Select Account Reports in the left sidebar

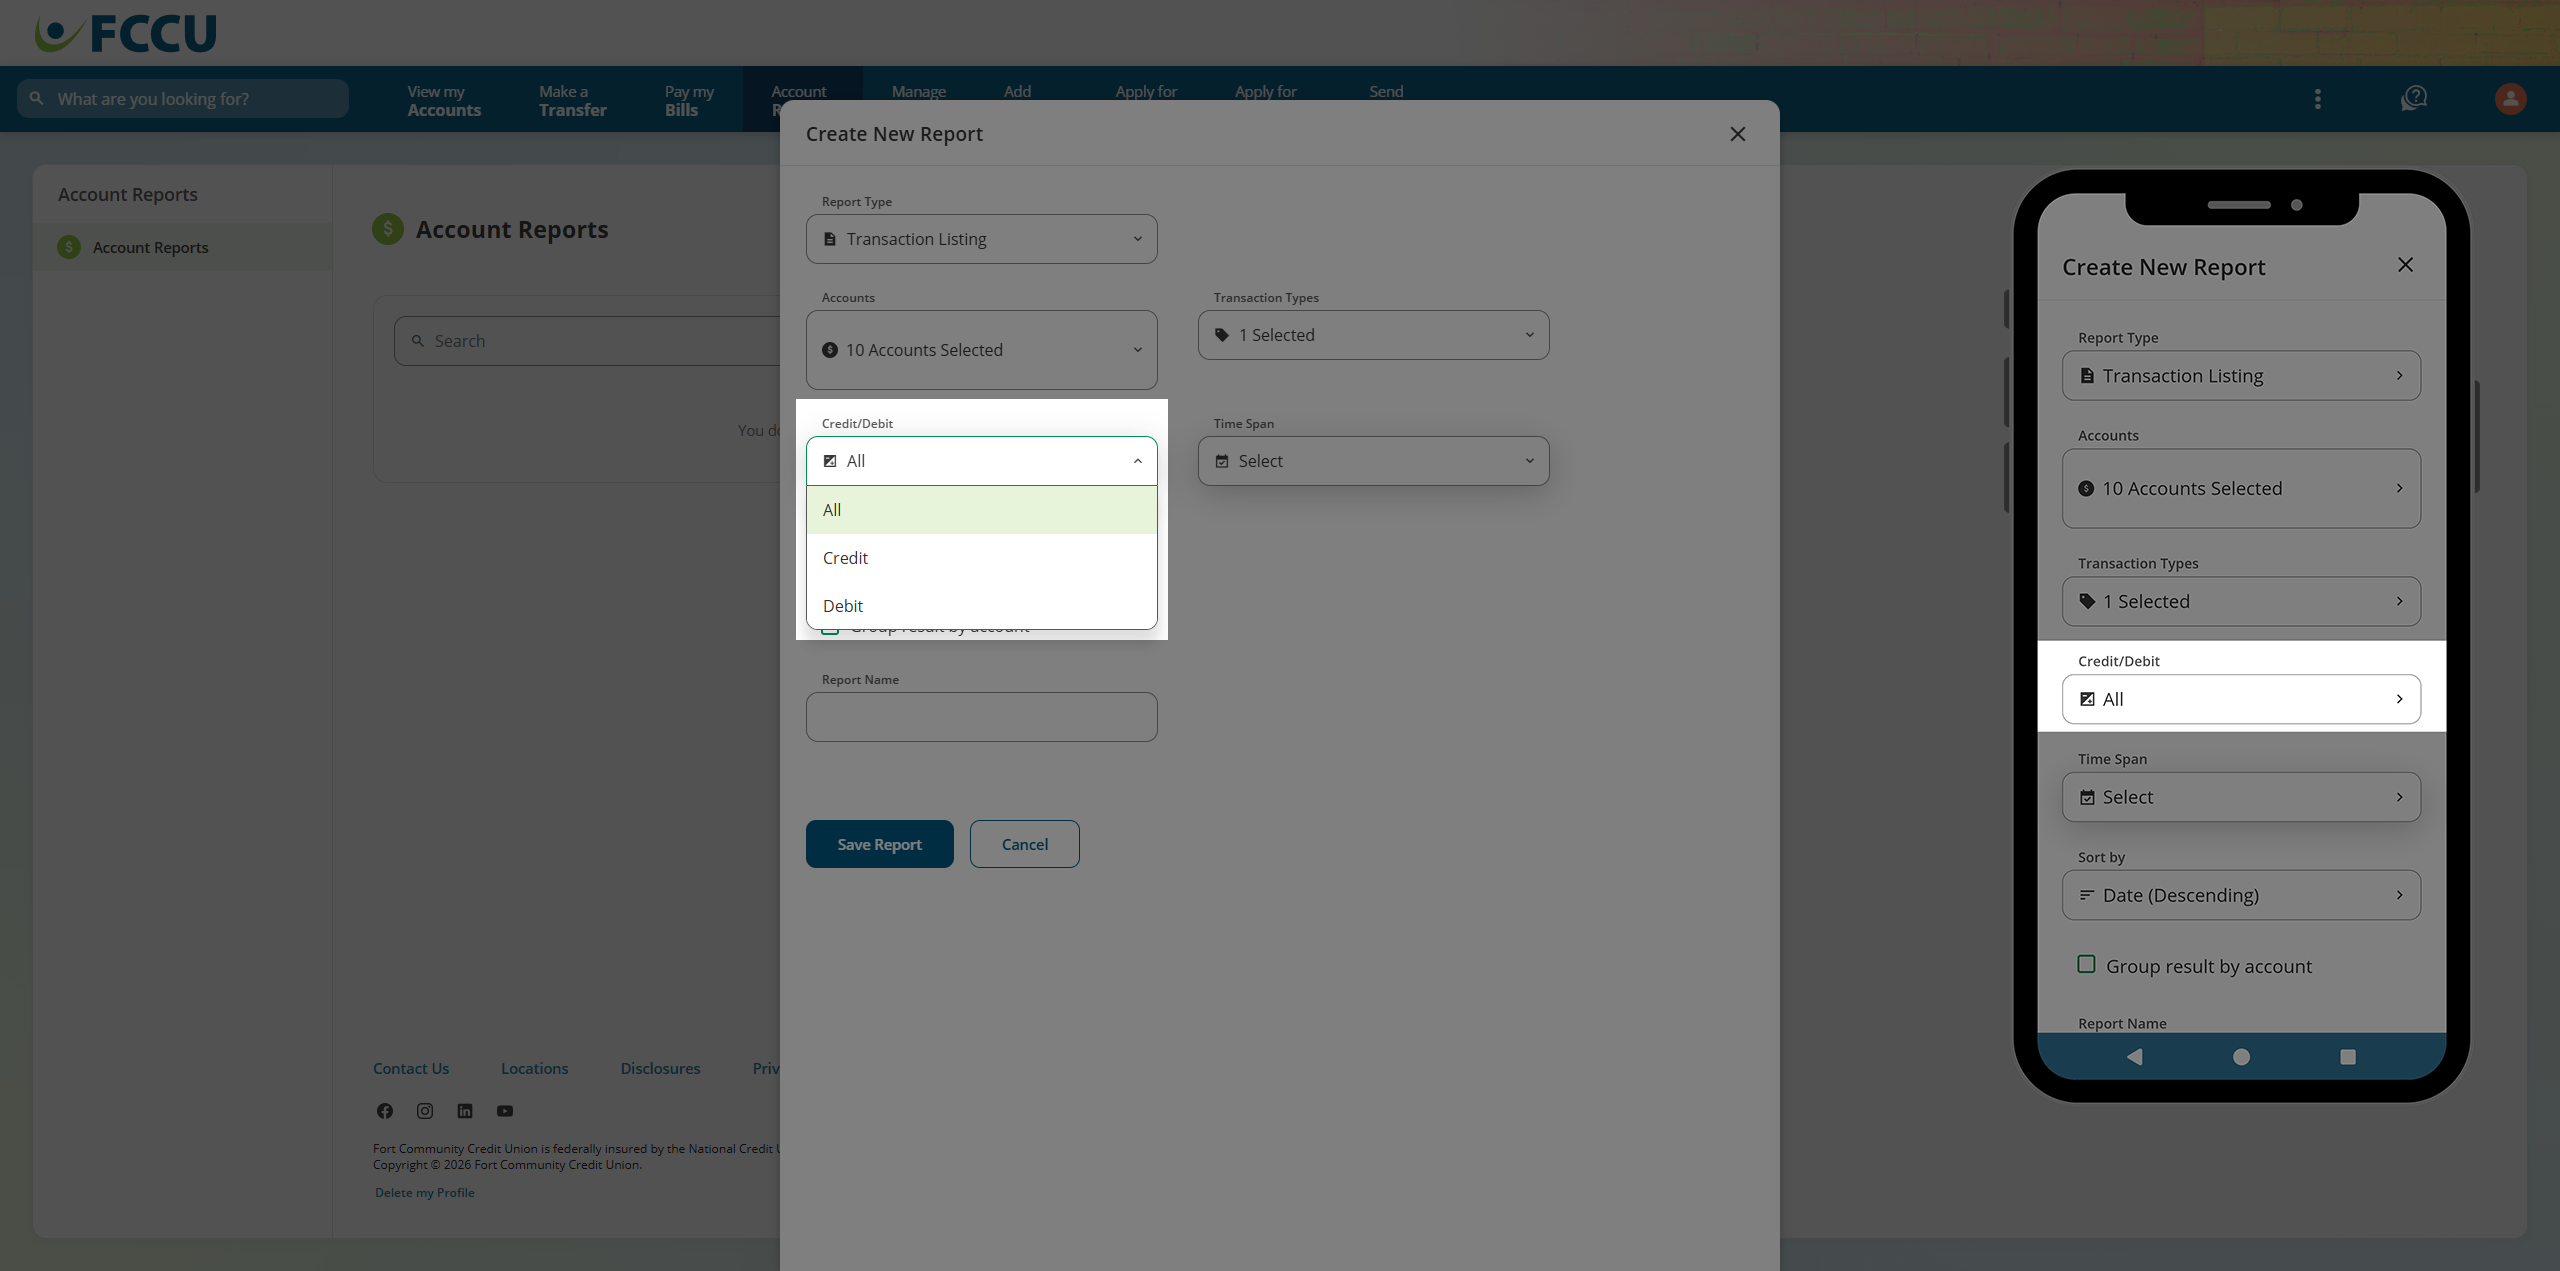click(x=182, y=247)
